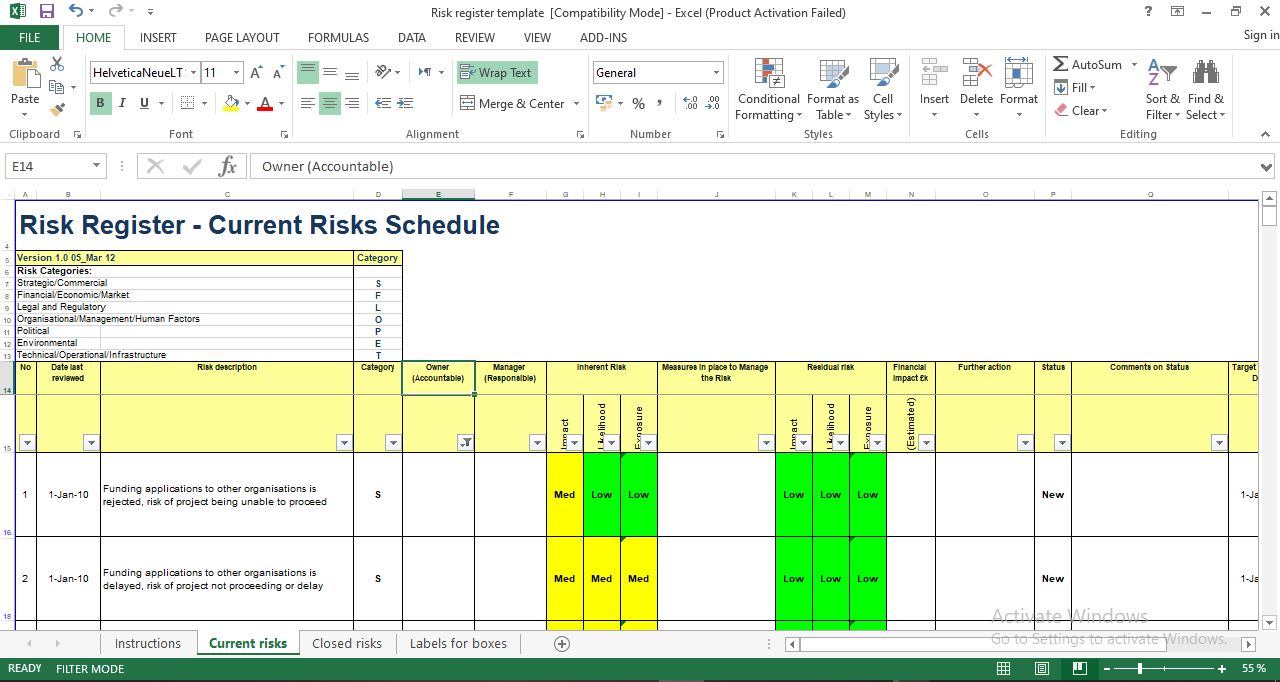This screenshot has width=1280, height=682.
Task: Open the Find & Select tool
Action: point(1205,90)
